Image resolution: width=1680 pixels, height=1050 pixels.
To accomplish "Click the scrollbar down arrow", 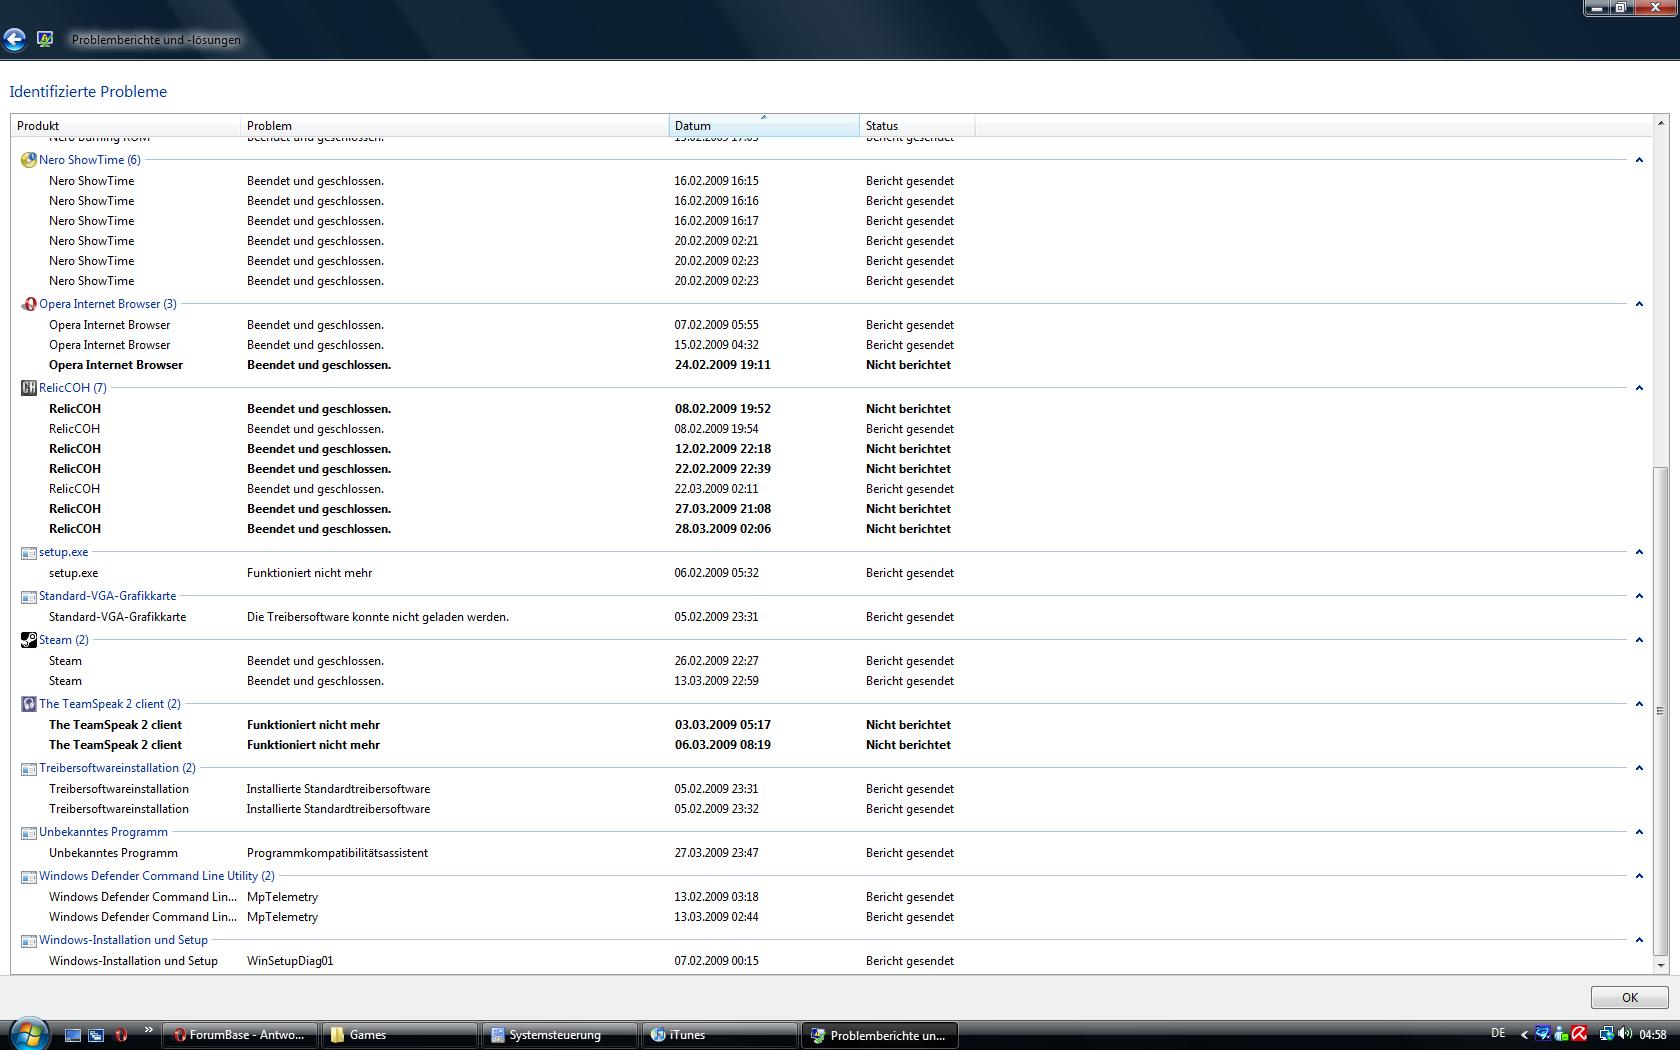I will [1660, 965].
